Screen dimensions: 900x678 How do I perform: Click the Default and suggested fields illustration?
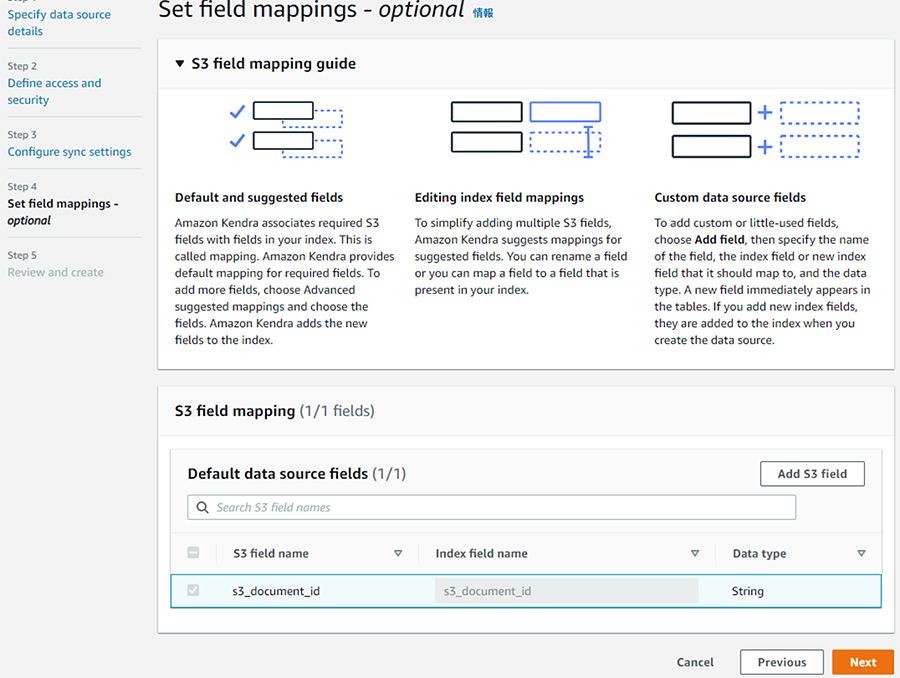click(x=286, y=129)
